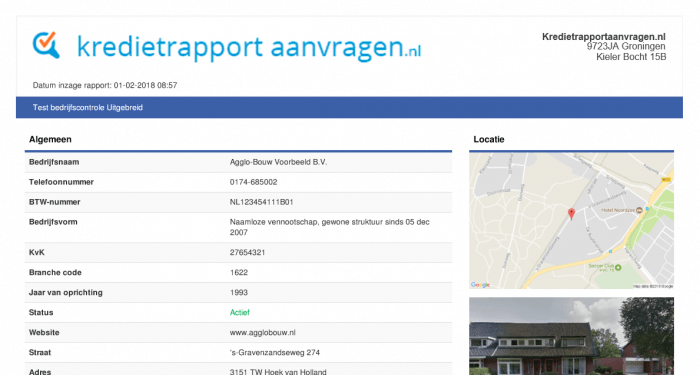Viewport: 700px width, 375px height.
Task: Open the street view house photo
Action: click(x=571, y=336)
